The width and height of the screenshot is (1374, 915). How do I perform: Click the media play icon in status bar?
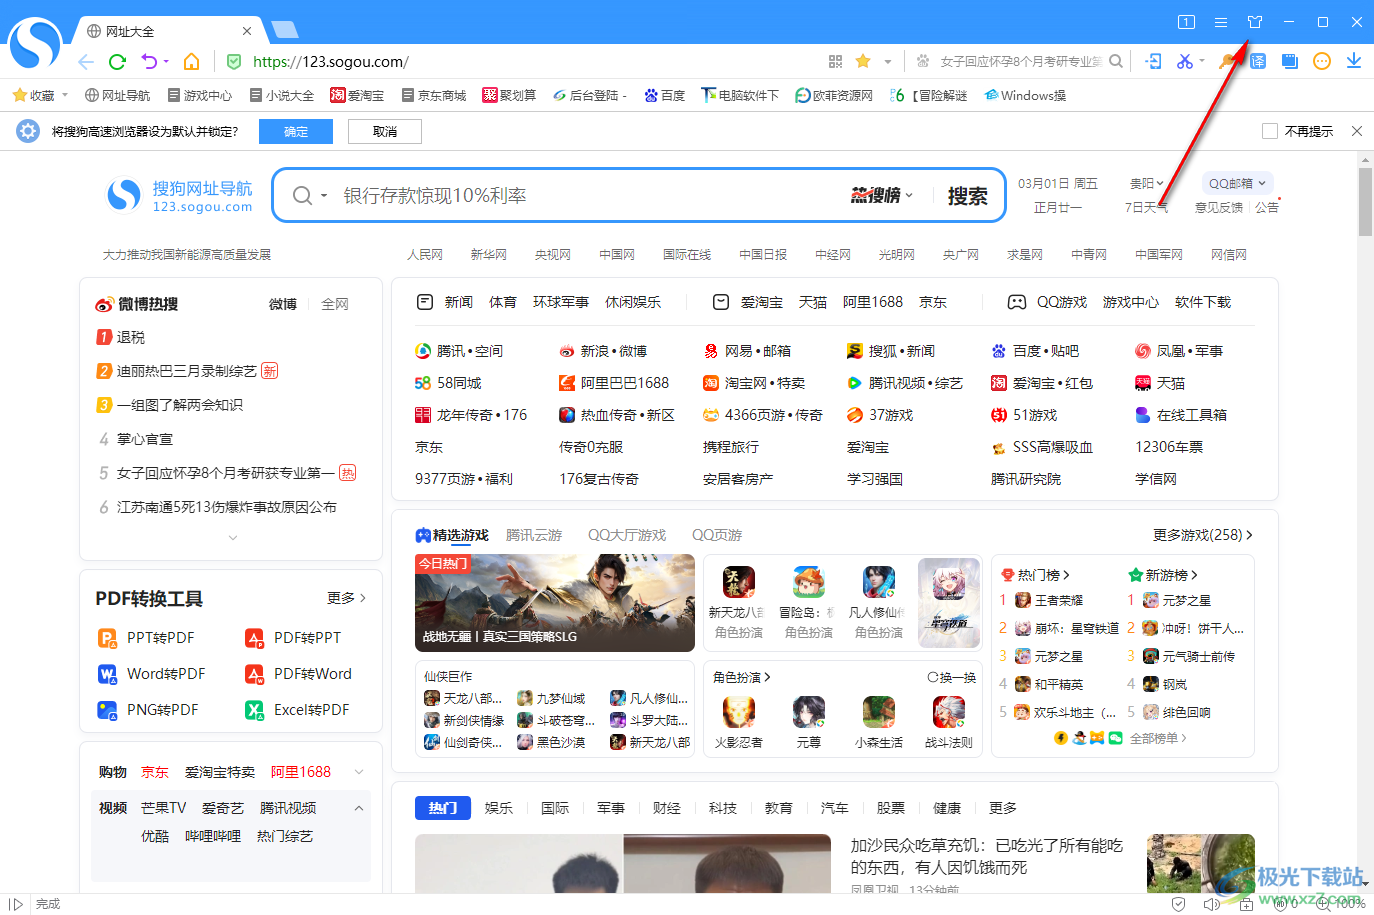pyautogui.click(x=16, y=904)
